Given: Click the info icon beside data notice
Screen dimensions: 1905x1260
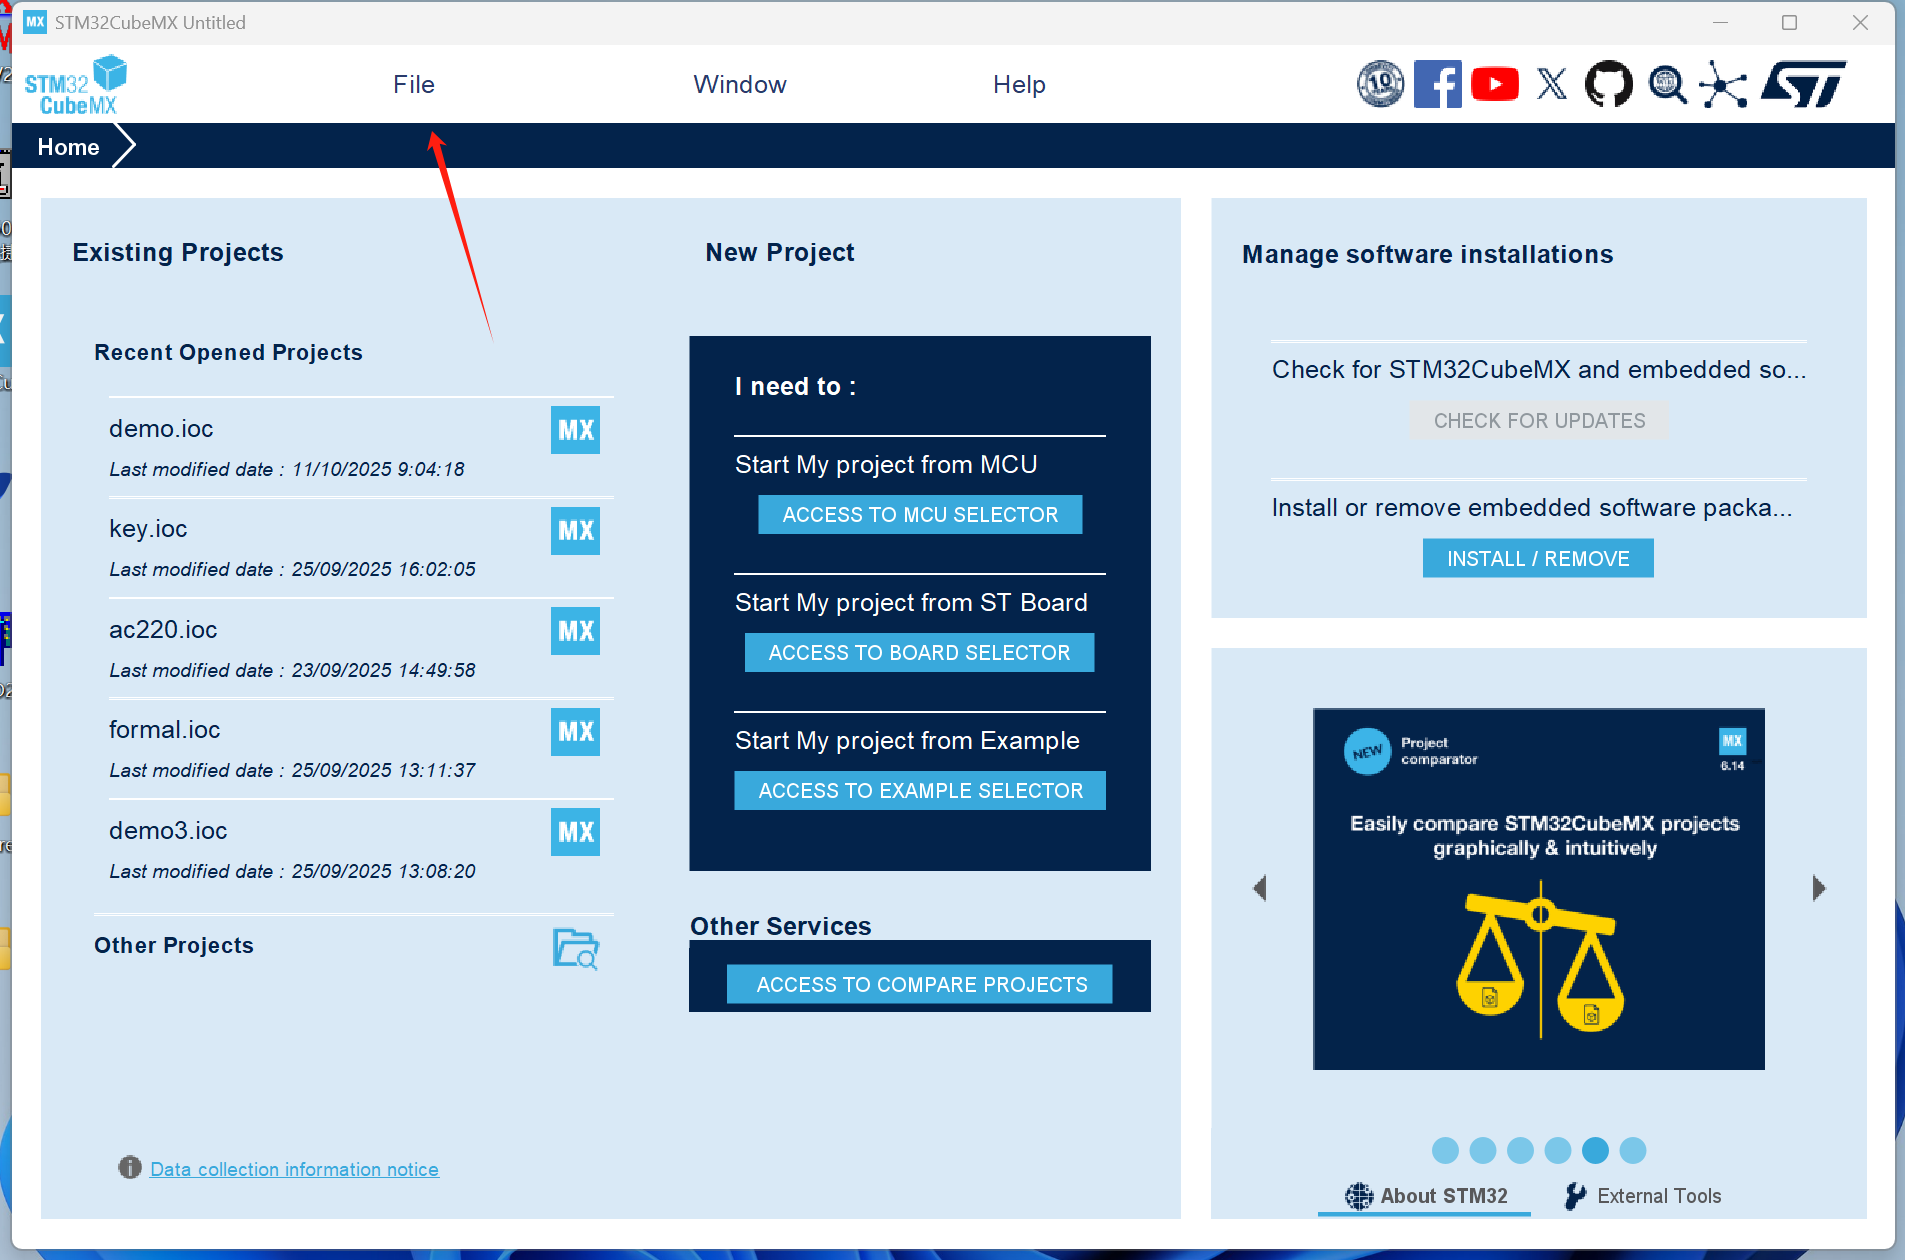Looking at the screenshot, I should tap(130, 1168).
